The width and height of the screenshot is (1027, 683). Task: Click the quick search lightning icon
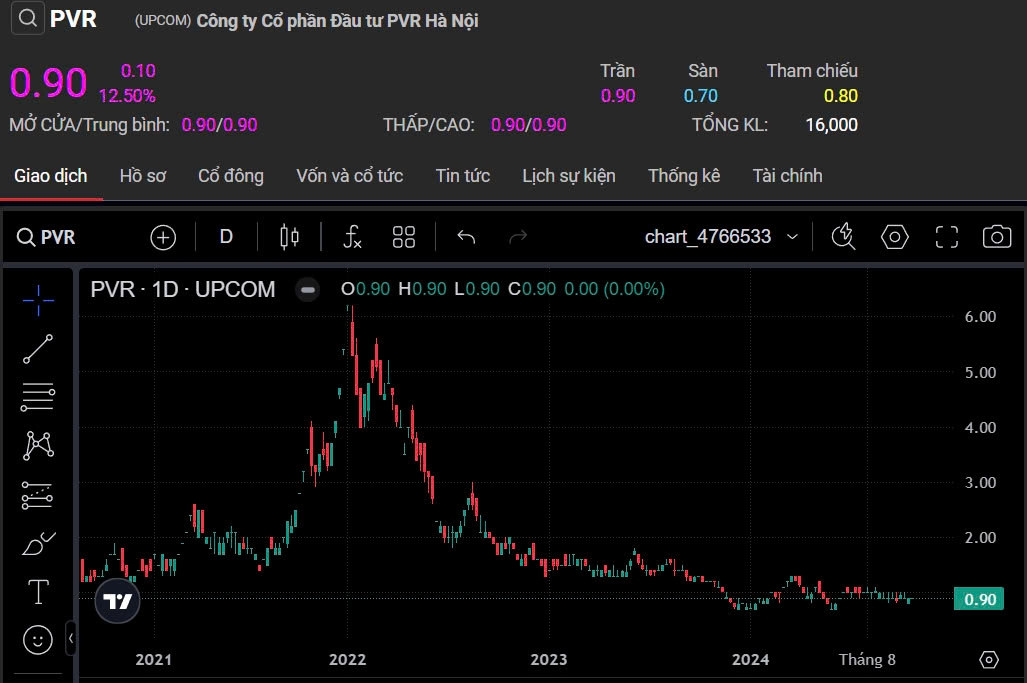pos(843,236)
